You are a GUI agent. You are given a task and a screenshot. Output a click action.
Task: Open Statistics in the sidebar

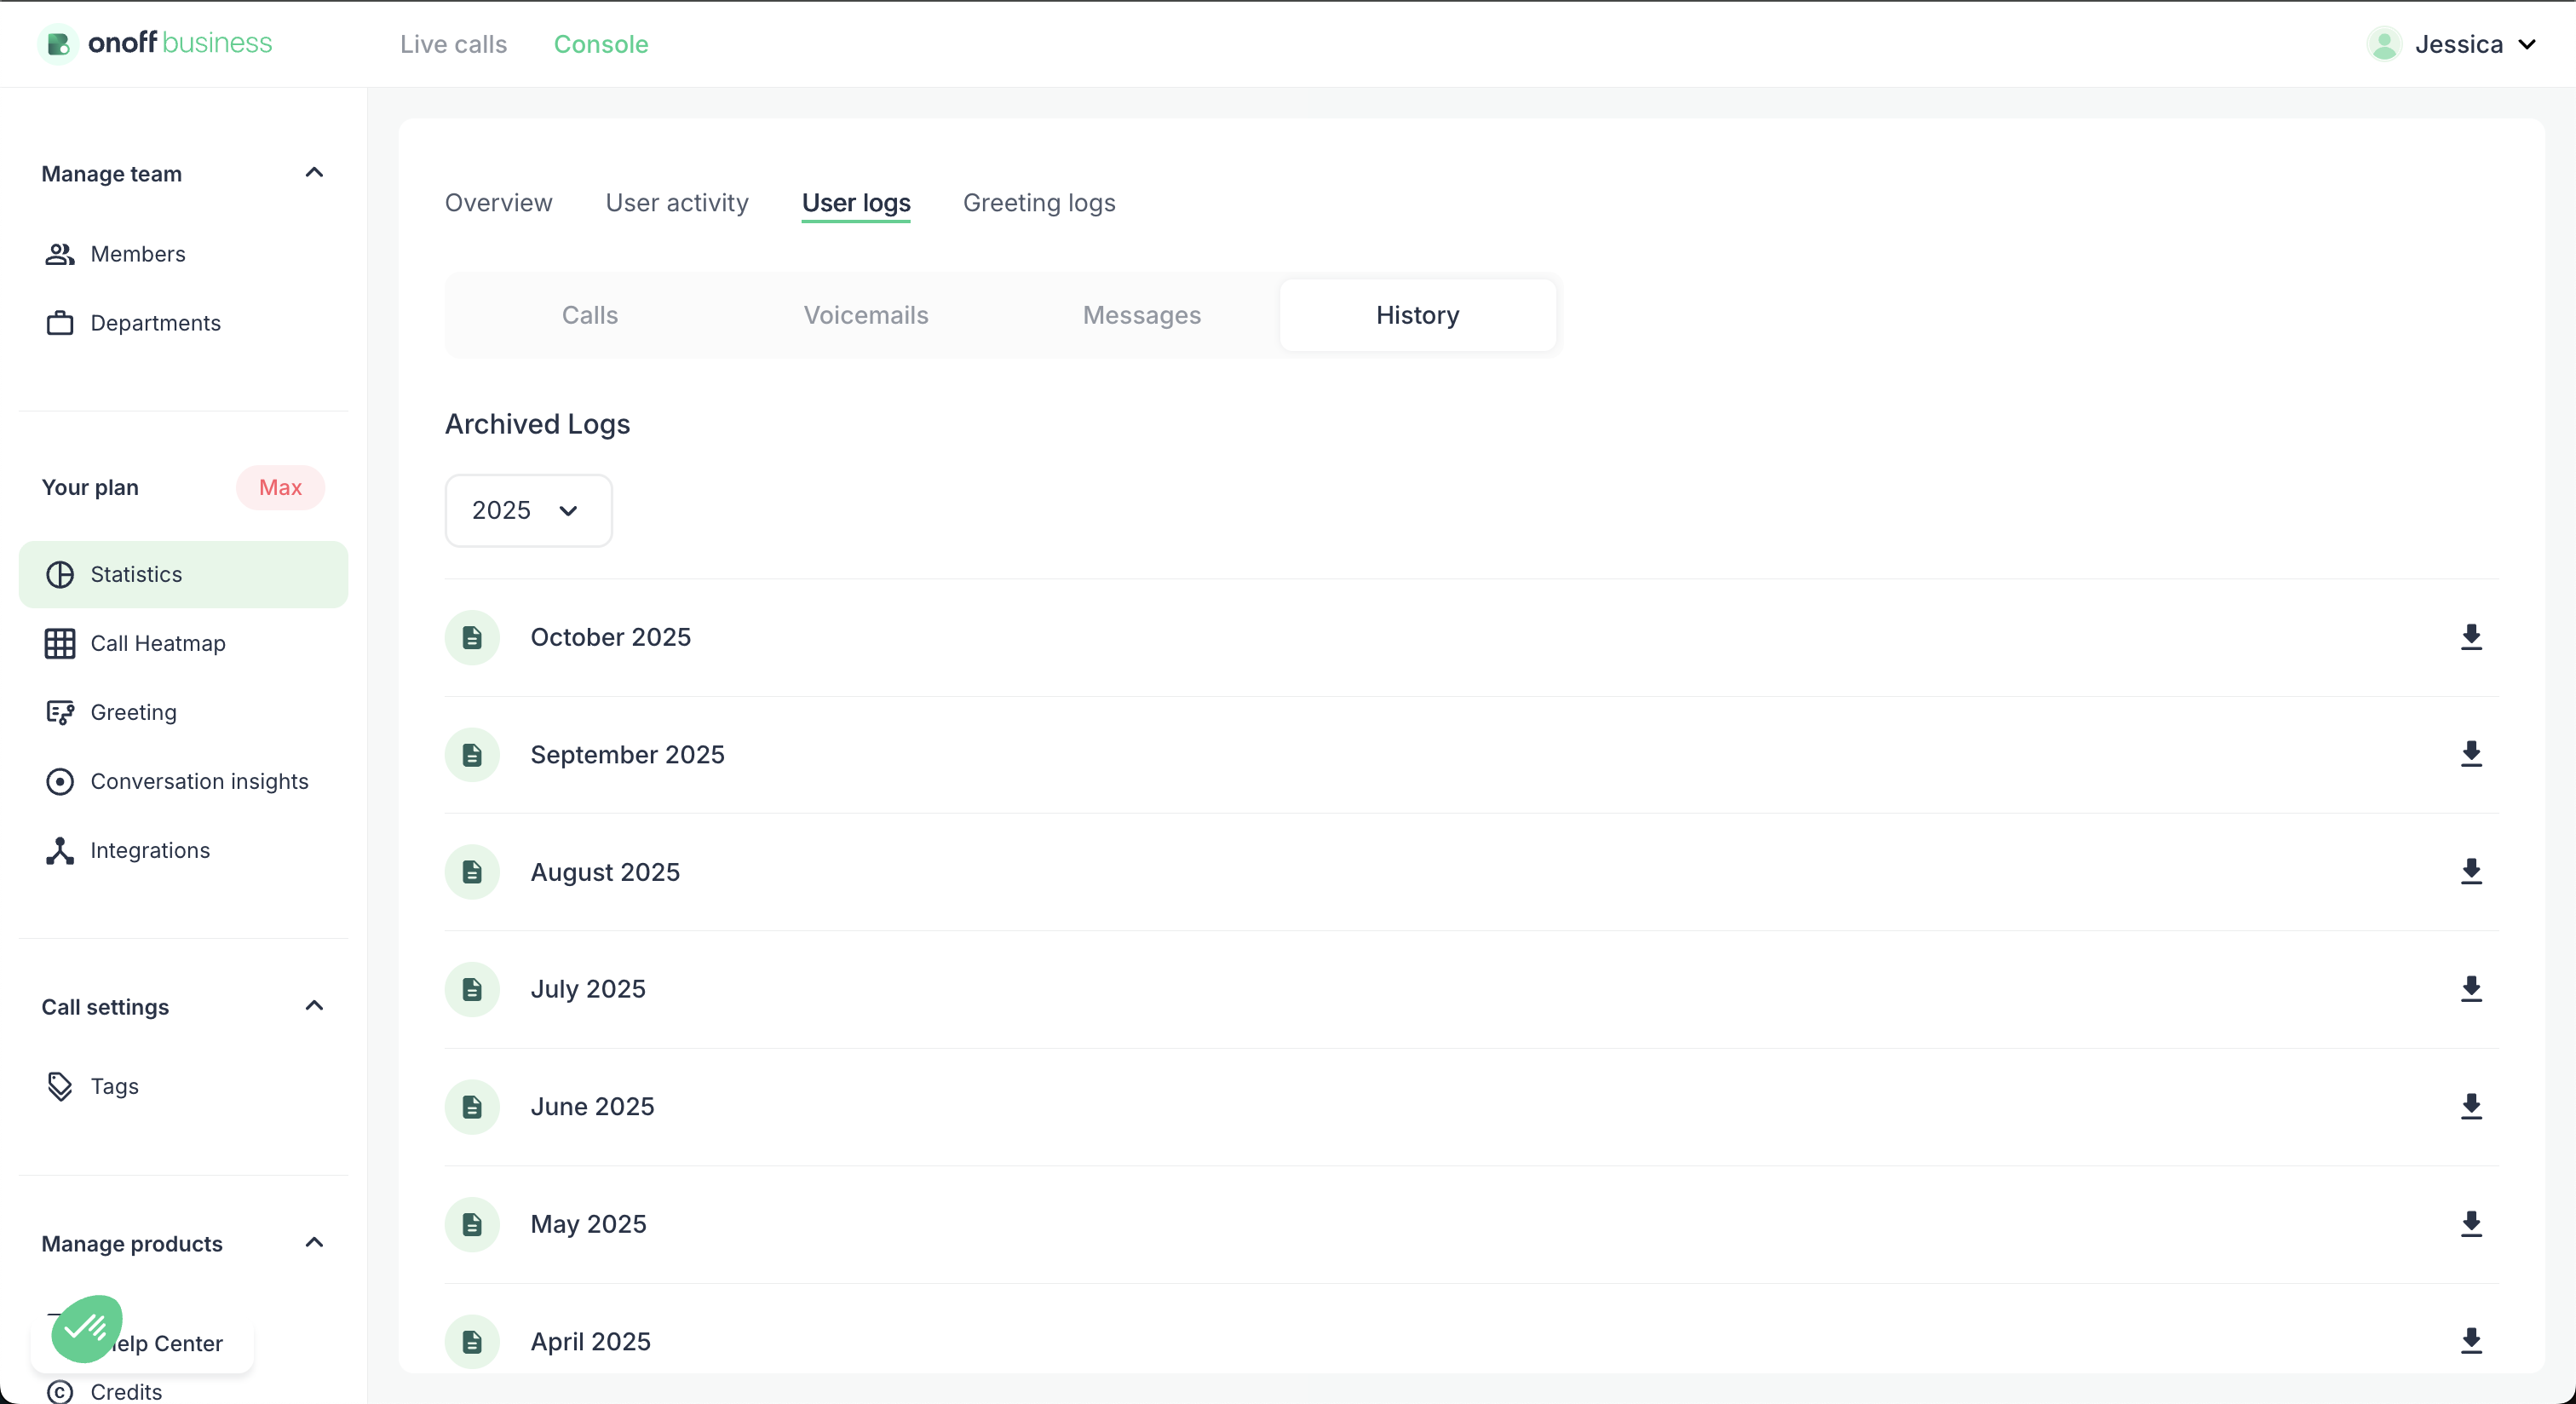183,574
